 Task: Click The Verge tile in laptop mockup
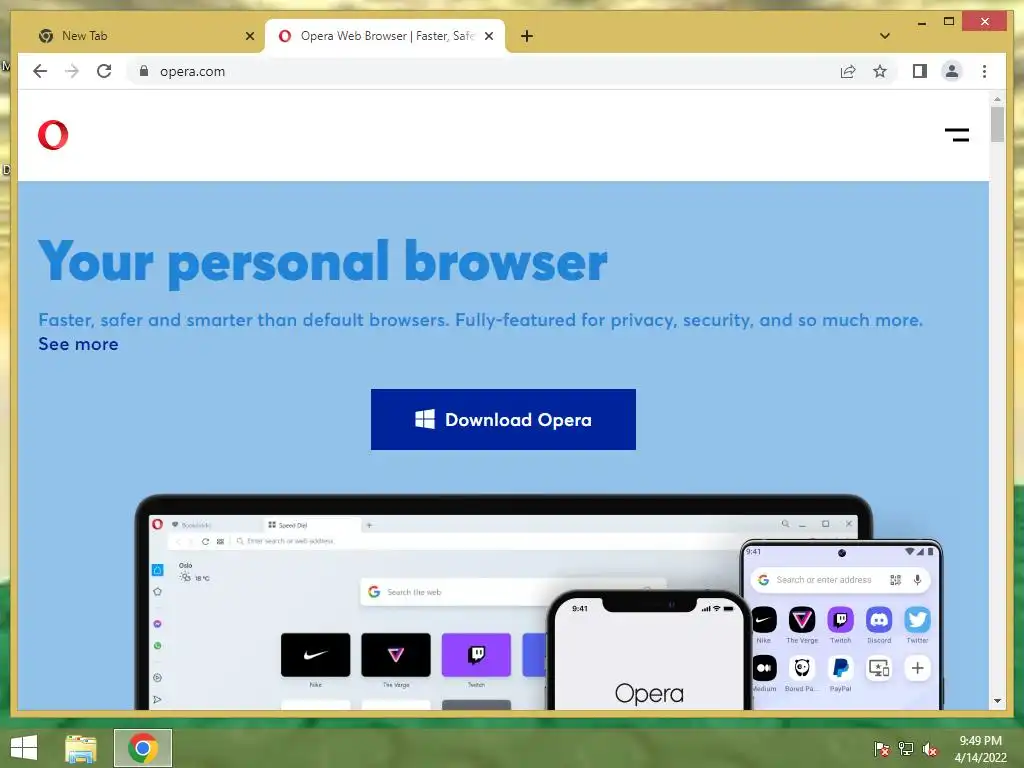(x=396, y=655)
